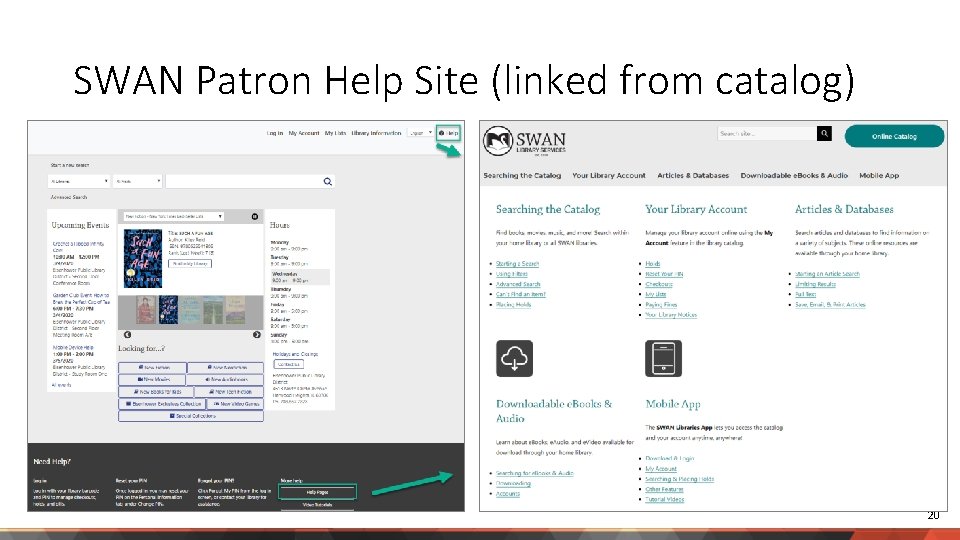Click Find in My Library button
960x540 pixels.
(190, 263)
